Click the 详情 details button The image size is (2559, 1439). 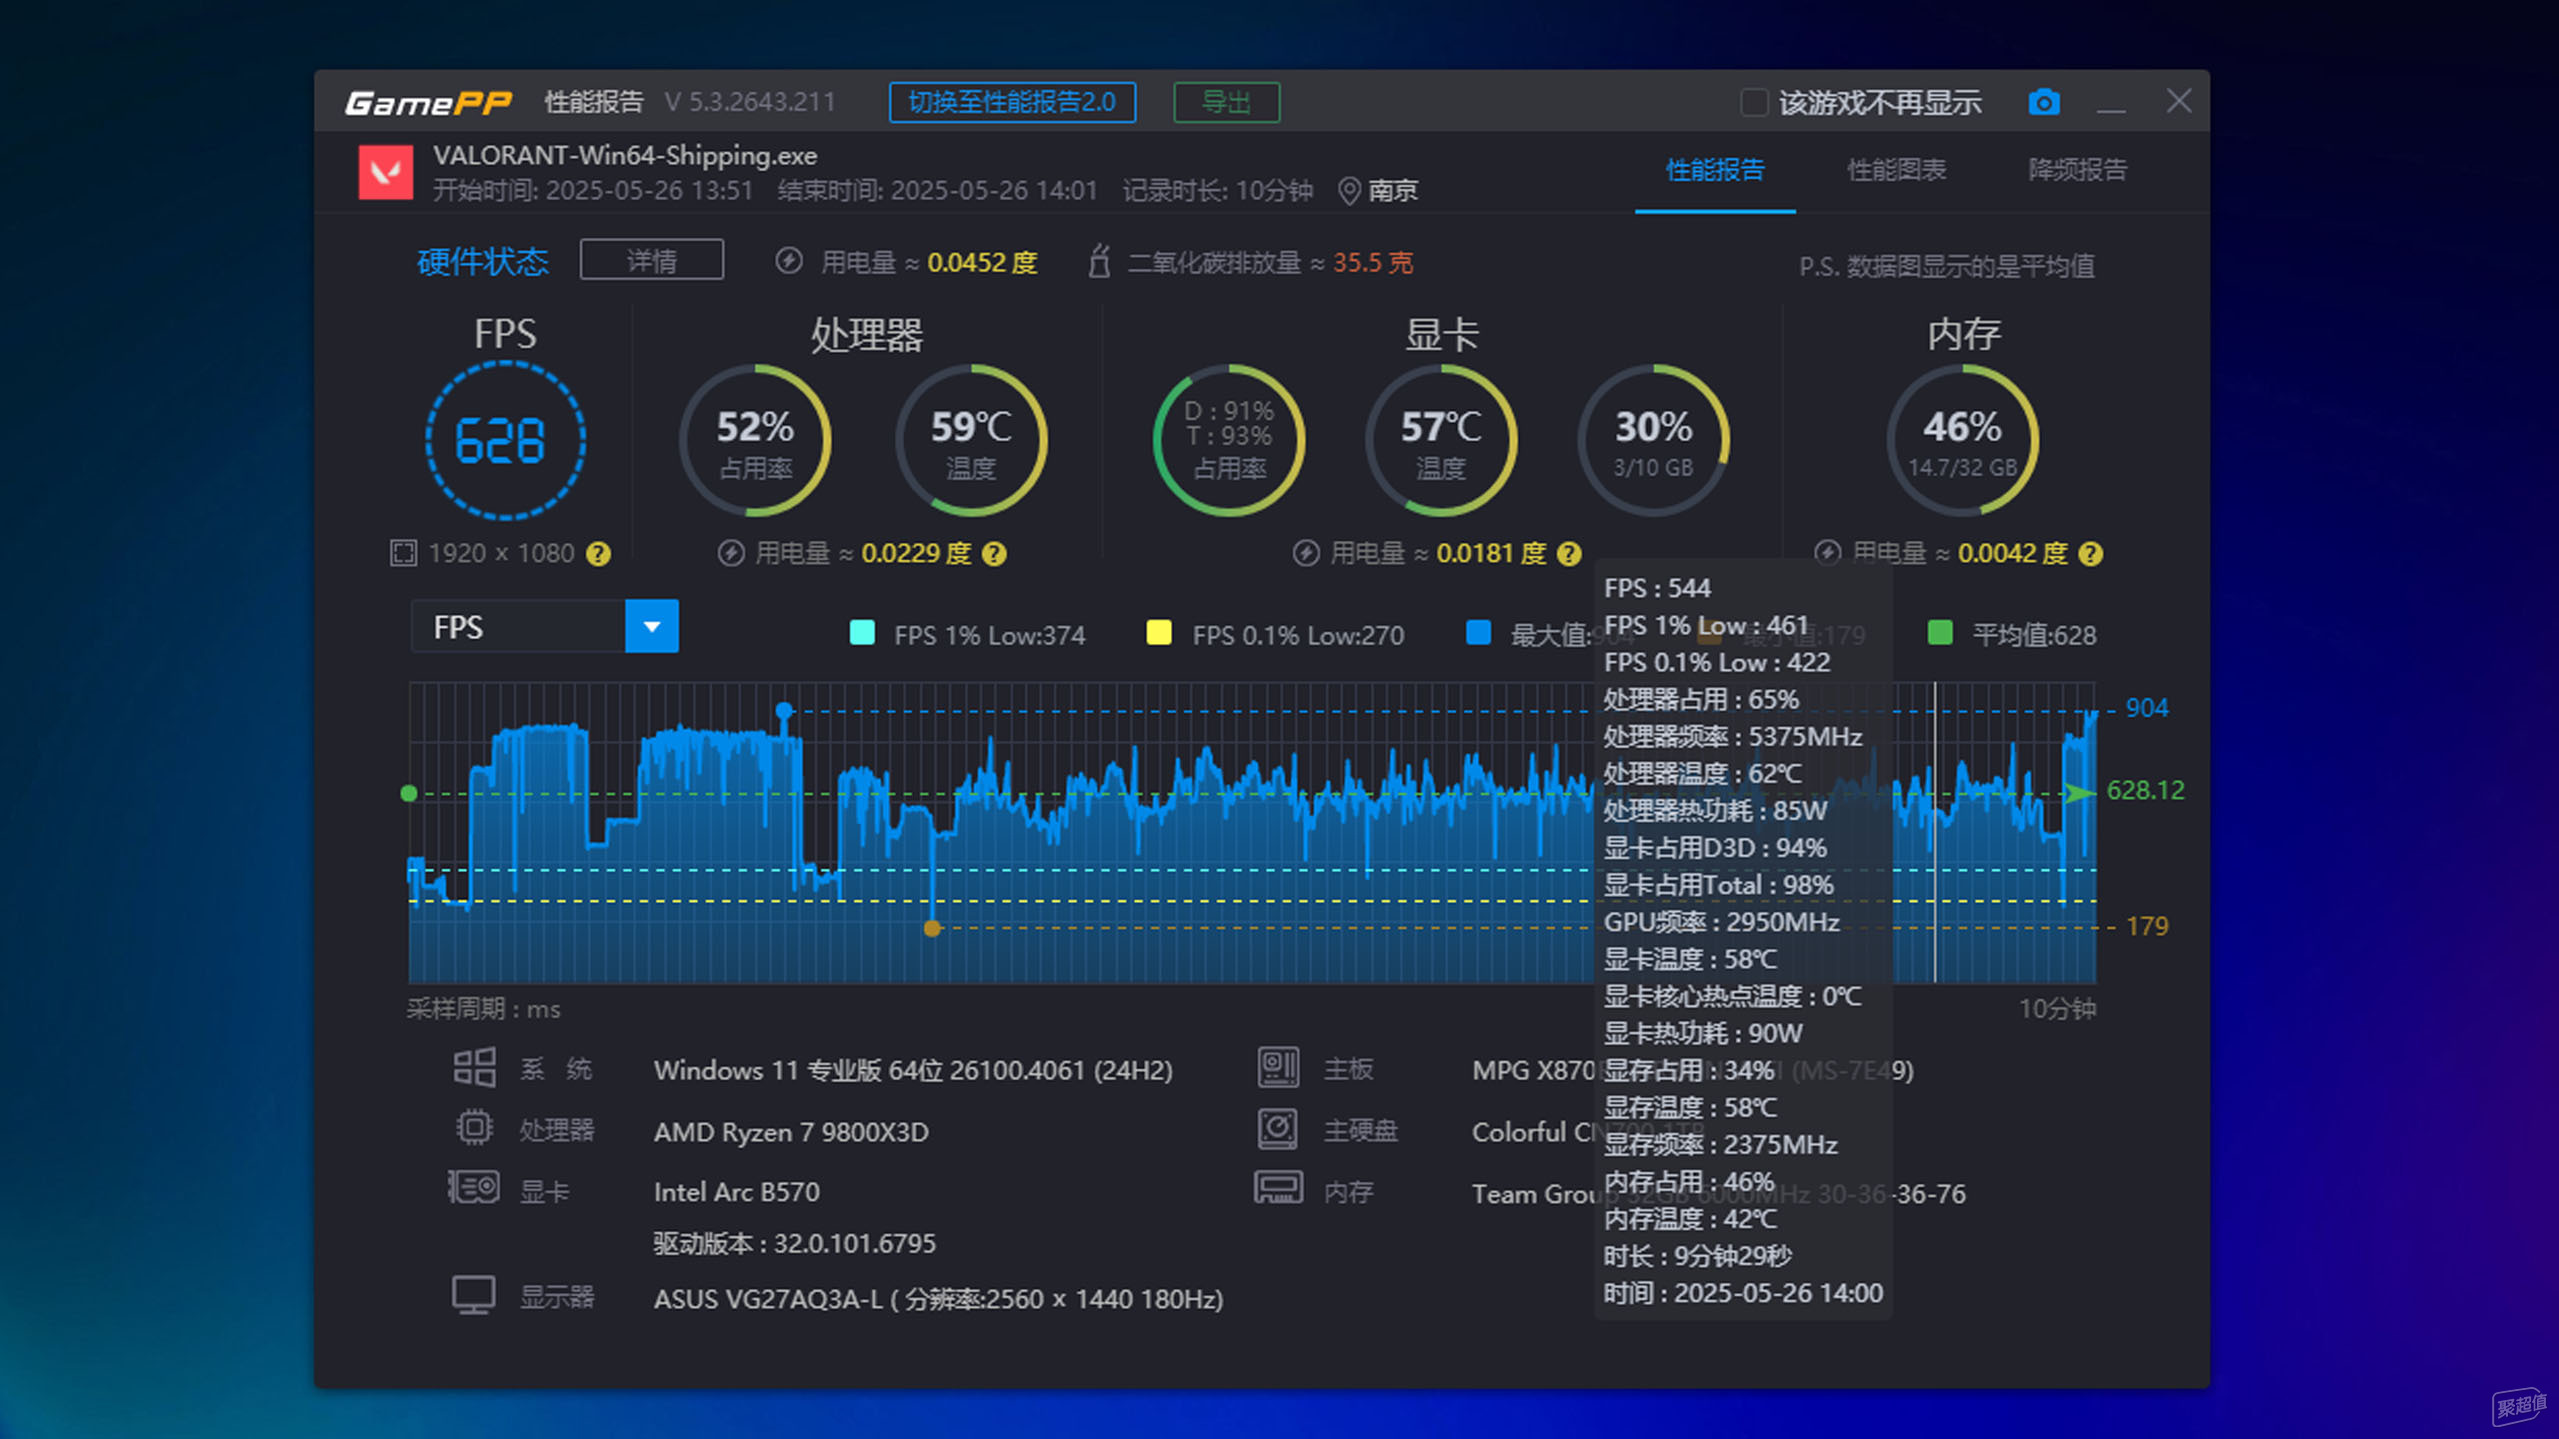click(x=652, y=260)
